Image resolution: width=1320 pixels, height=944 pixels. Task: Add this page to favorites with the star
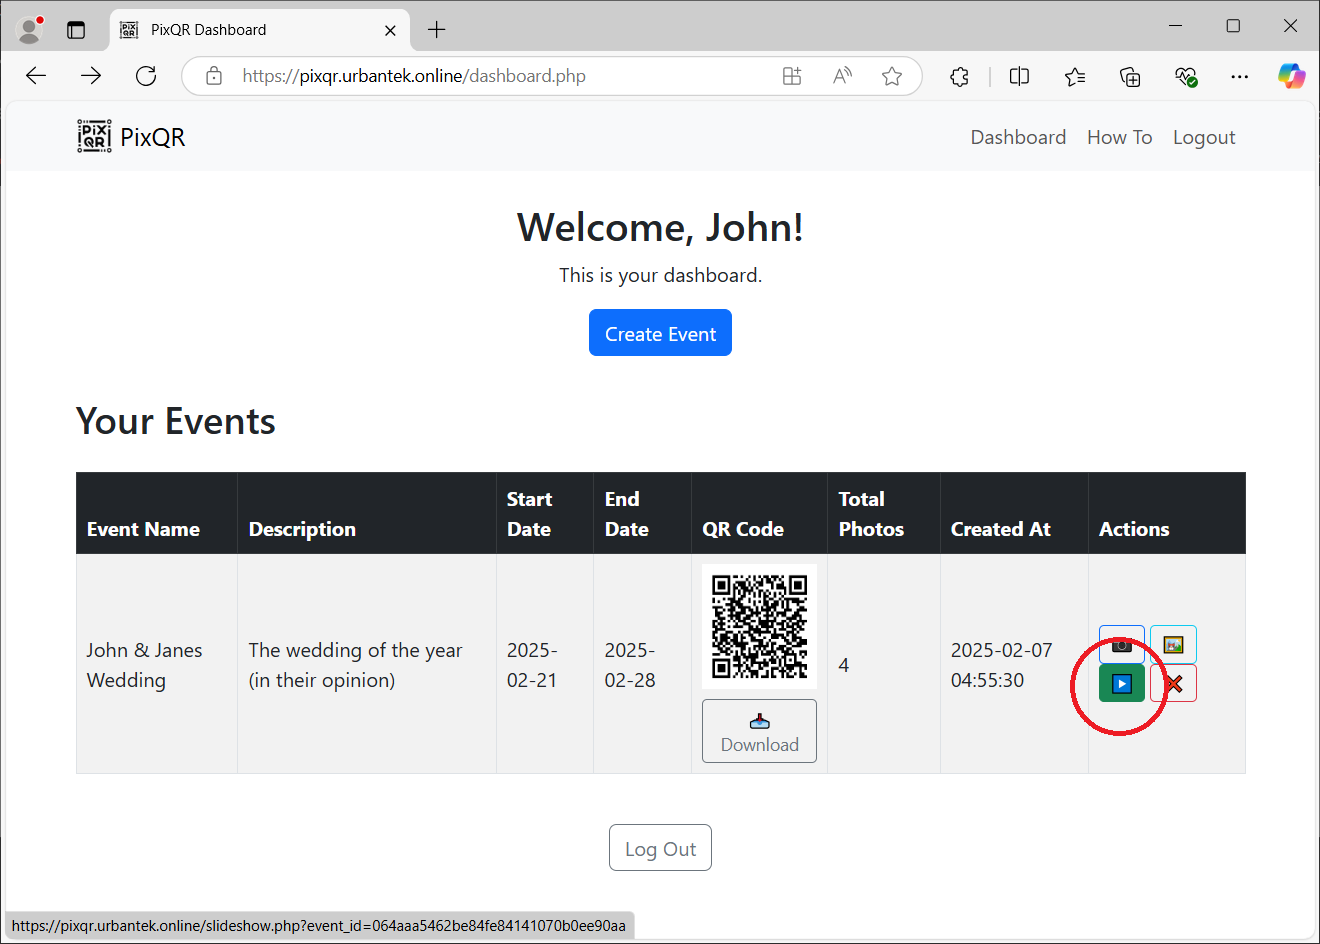(x=892, y=76)
